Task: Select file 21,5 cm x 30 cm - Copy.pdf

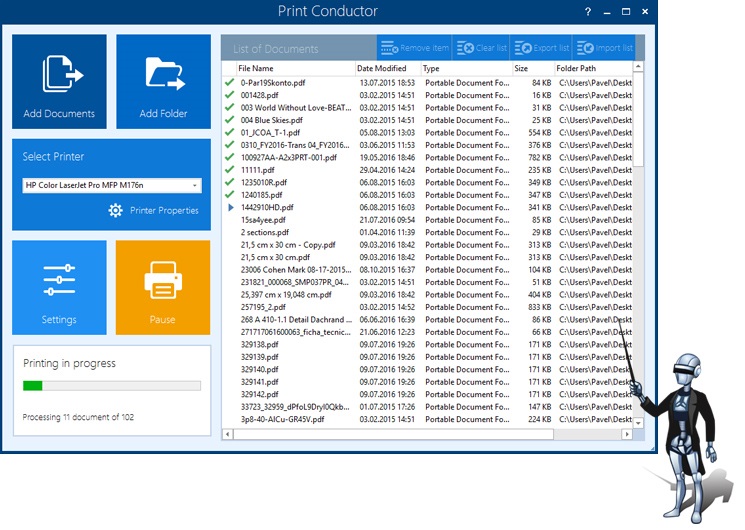Action: tap(288, 245)
